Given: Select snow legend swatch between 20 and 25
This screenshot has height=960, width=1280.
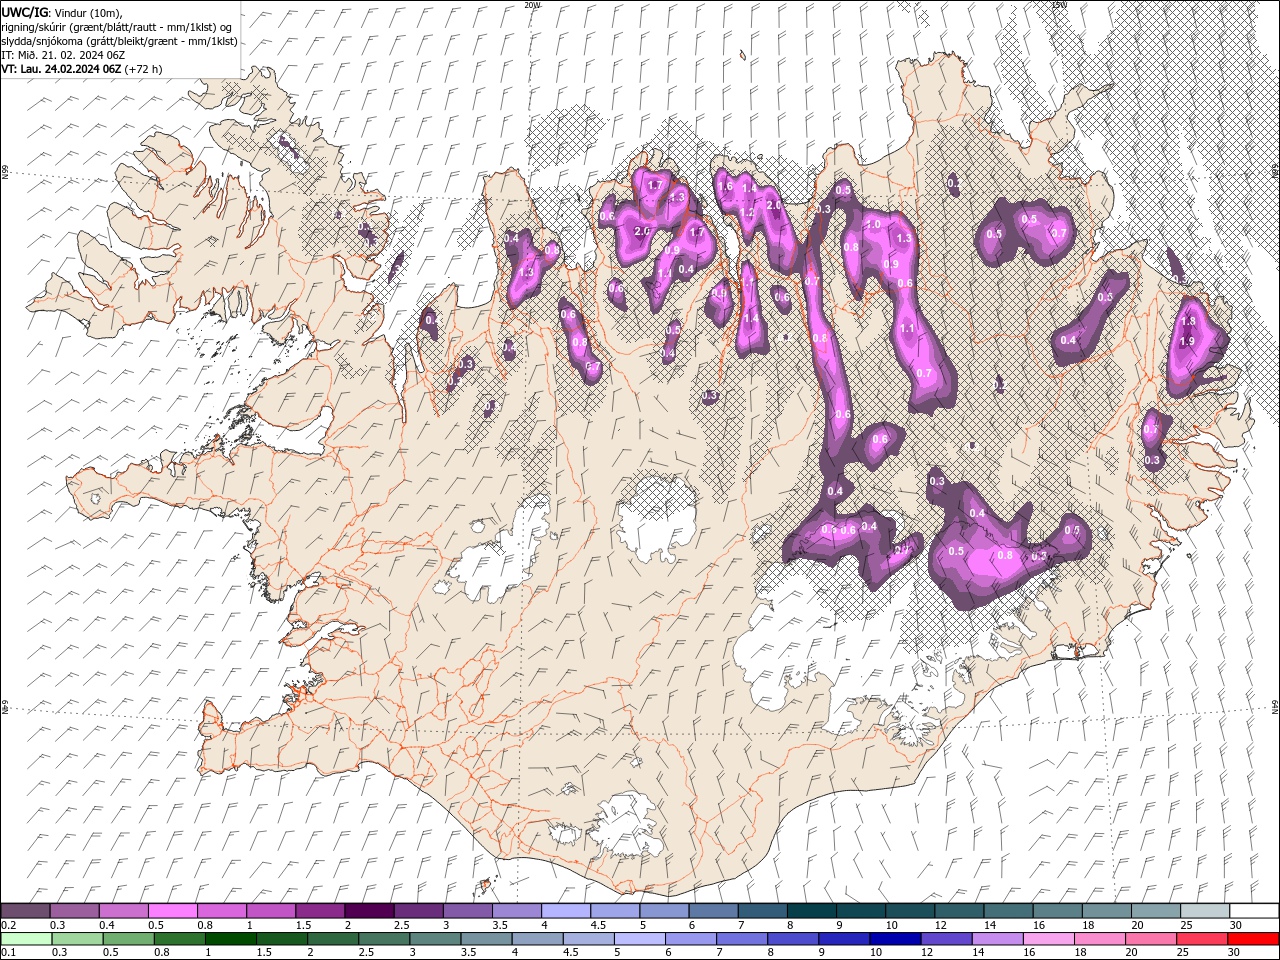Looking at the screenshot, I should point(1155,911).
